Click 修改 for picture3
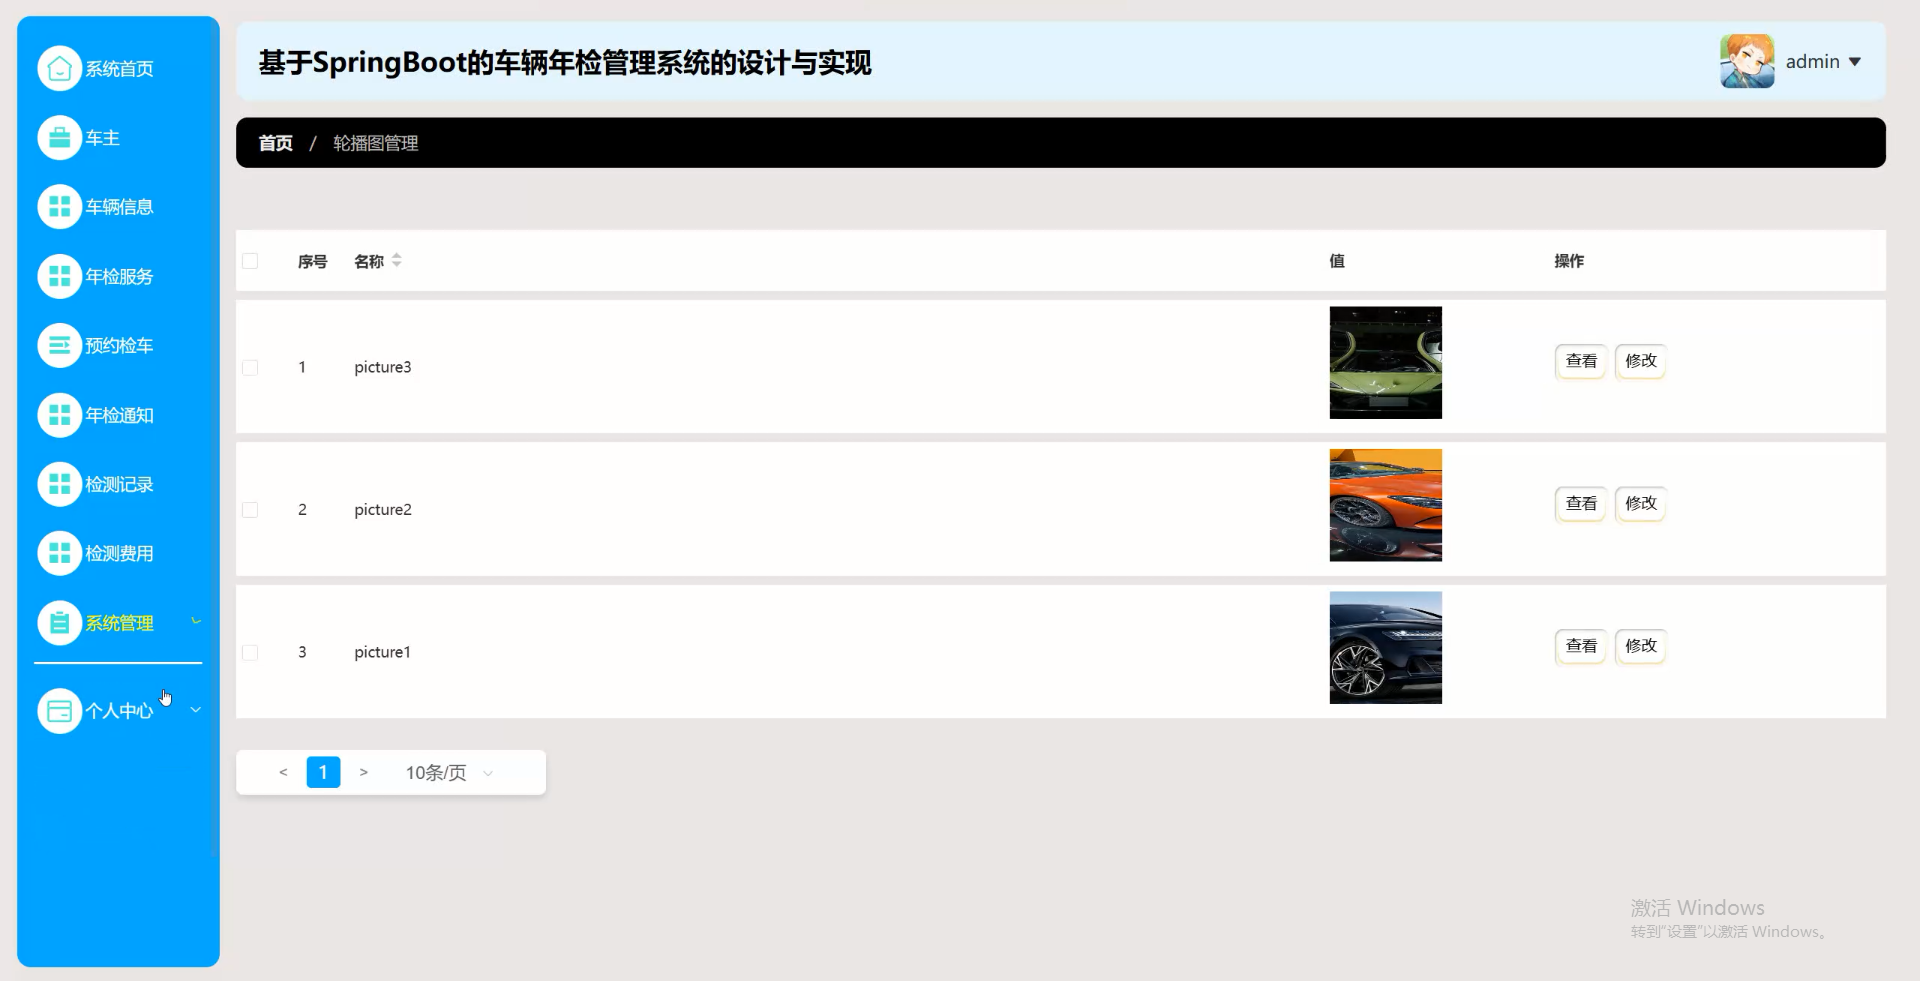1920x981 pixels. [x=1641, y=361]
